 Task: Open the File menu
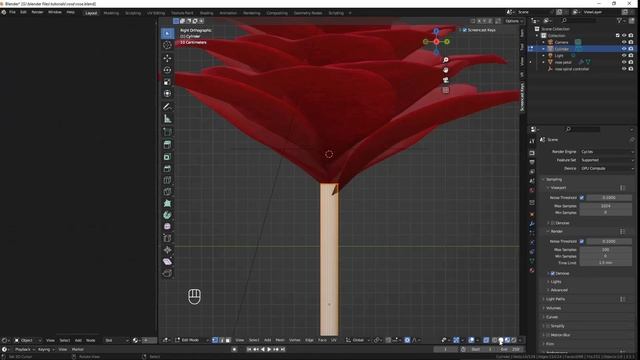[x=12, y=13]
